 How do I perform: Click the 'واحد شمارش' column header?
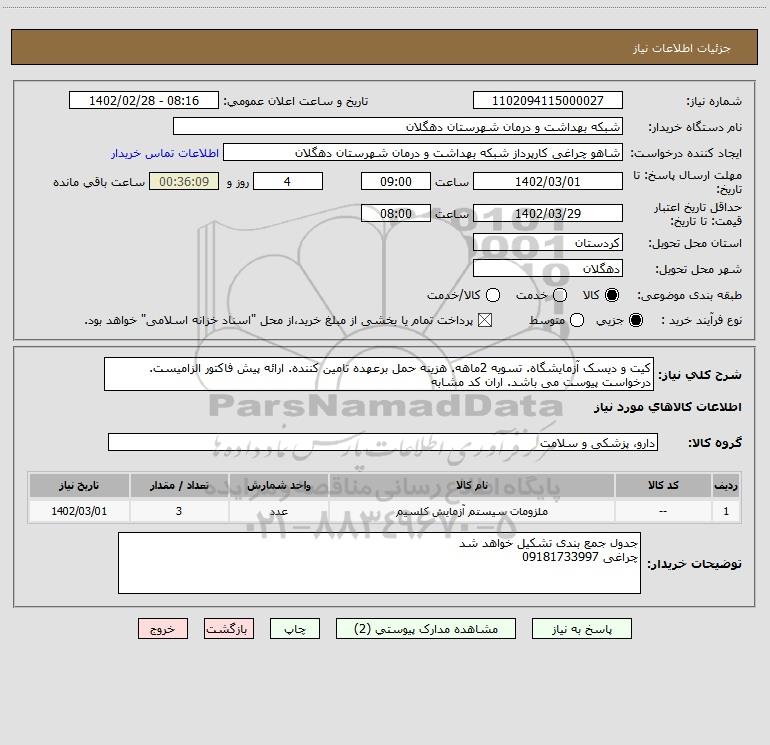[x=278, y=485]
